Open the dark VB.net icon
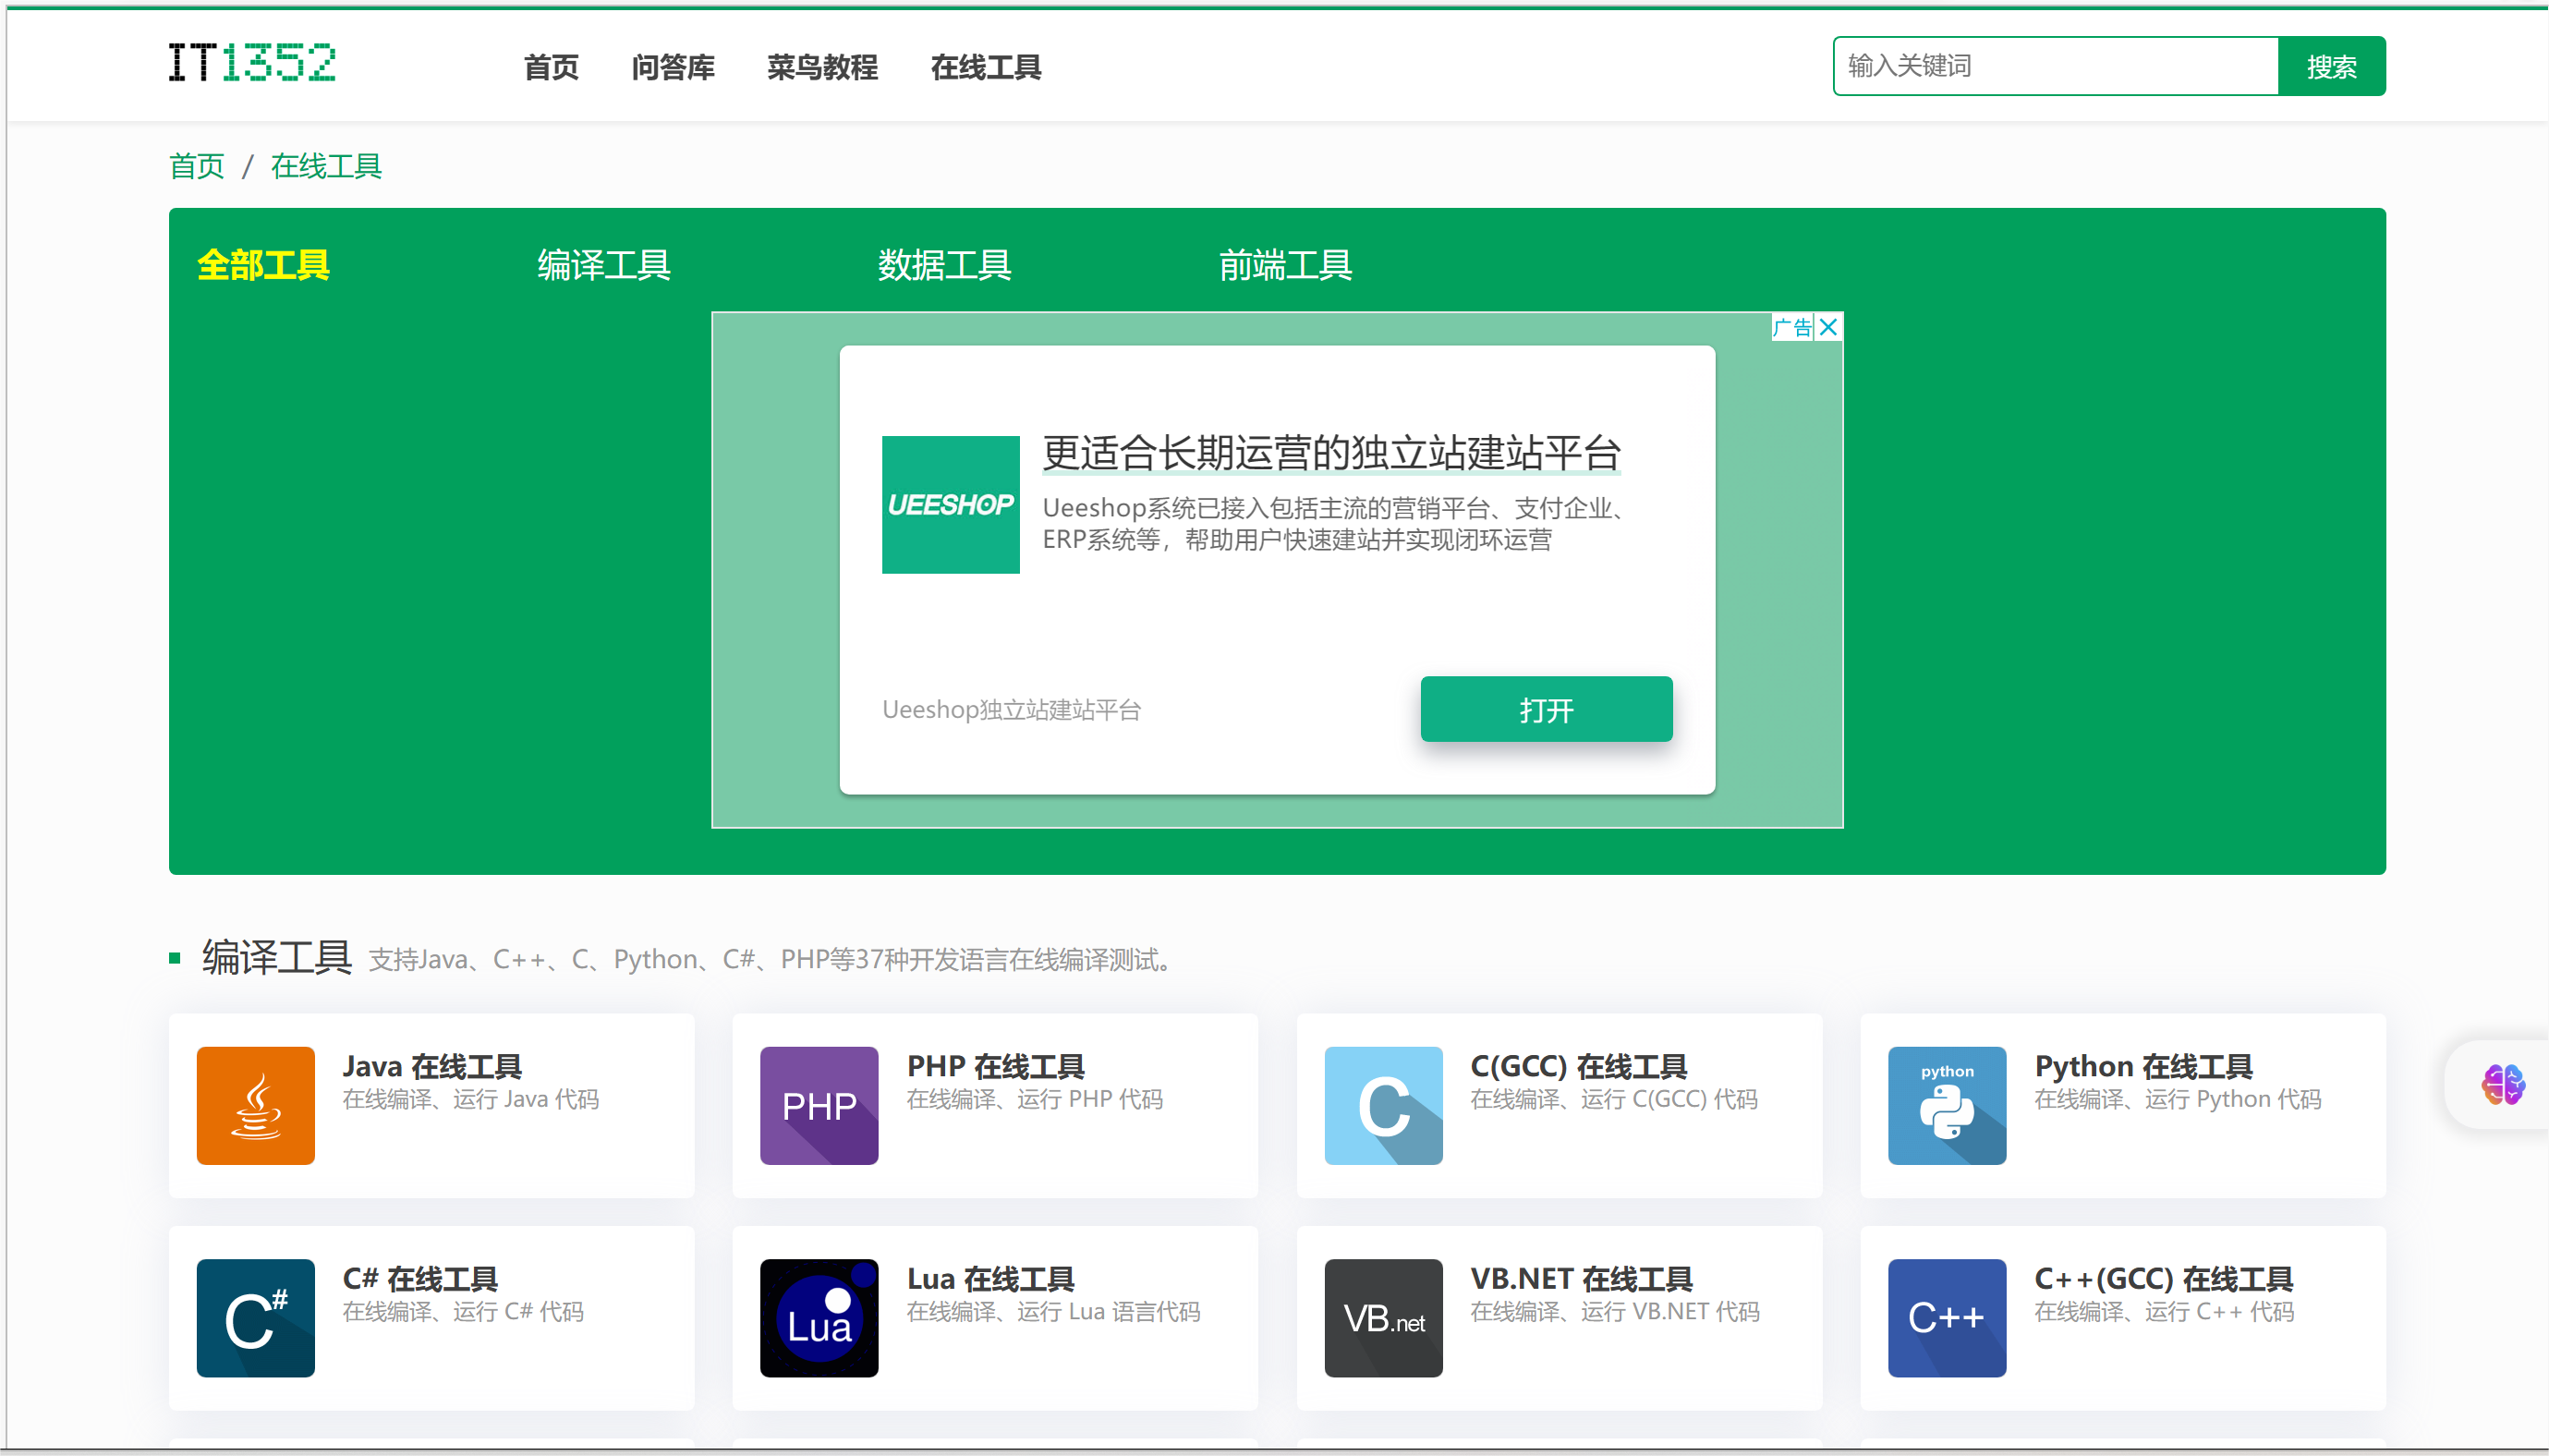The image size is (2549, 1456). (x=1383, y=1317)
